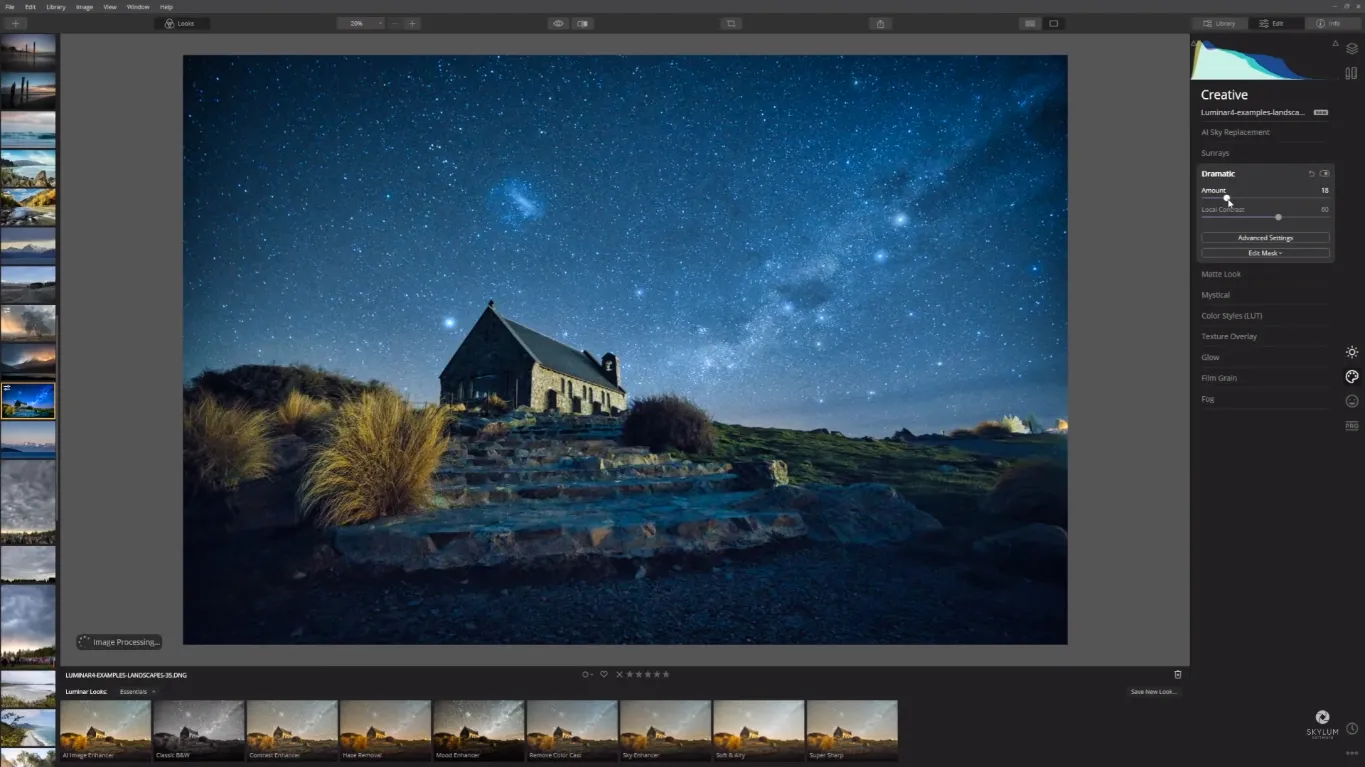Toggle Dramatic filter visibility

click(1324, 174)
